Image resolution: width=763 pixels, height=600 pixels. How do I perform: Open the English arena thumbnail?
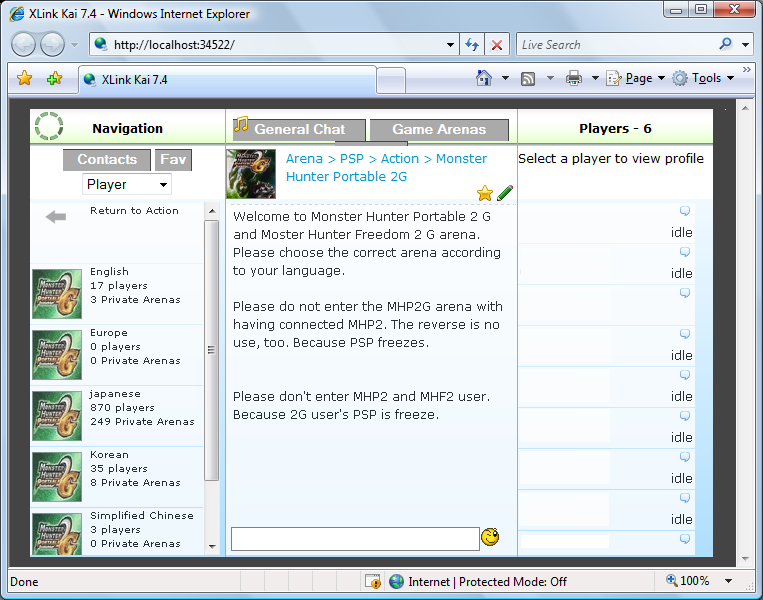coord(57,294)
